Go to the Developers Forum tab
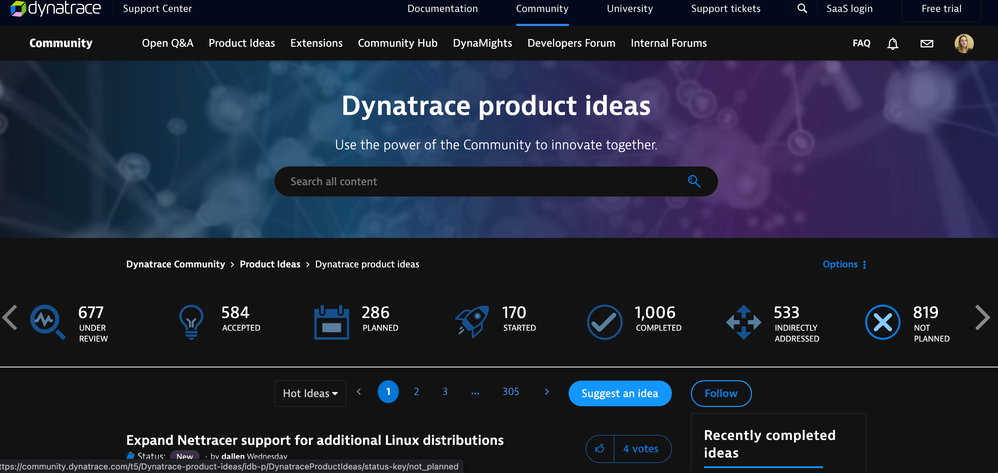The image size is (998, 473). [571, 44]
